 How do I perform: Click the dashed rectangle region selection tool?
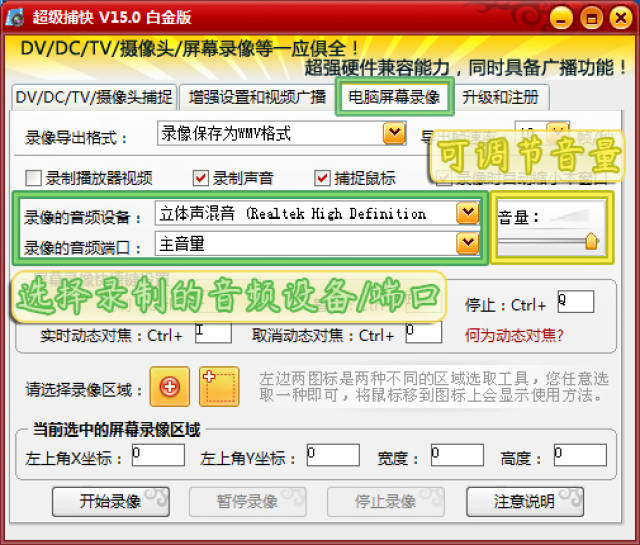coord(219,386)
